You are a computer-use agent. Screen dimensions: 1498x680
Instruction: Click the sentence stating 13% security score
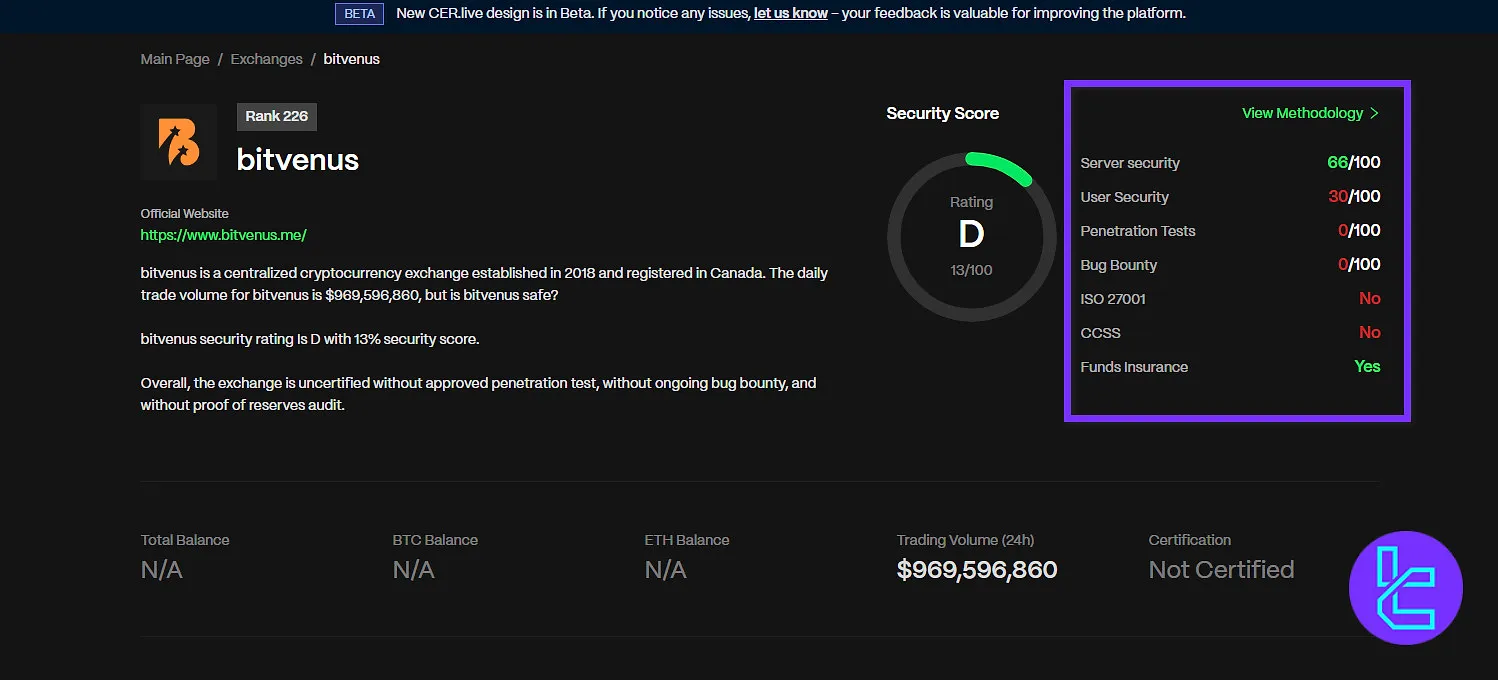310,339
